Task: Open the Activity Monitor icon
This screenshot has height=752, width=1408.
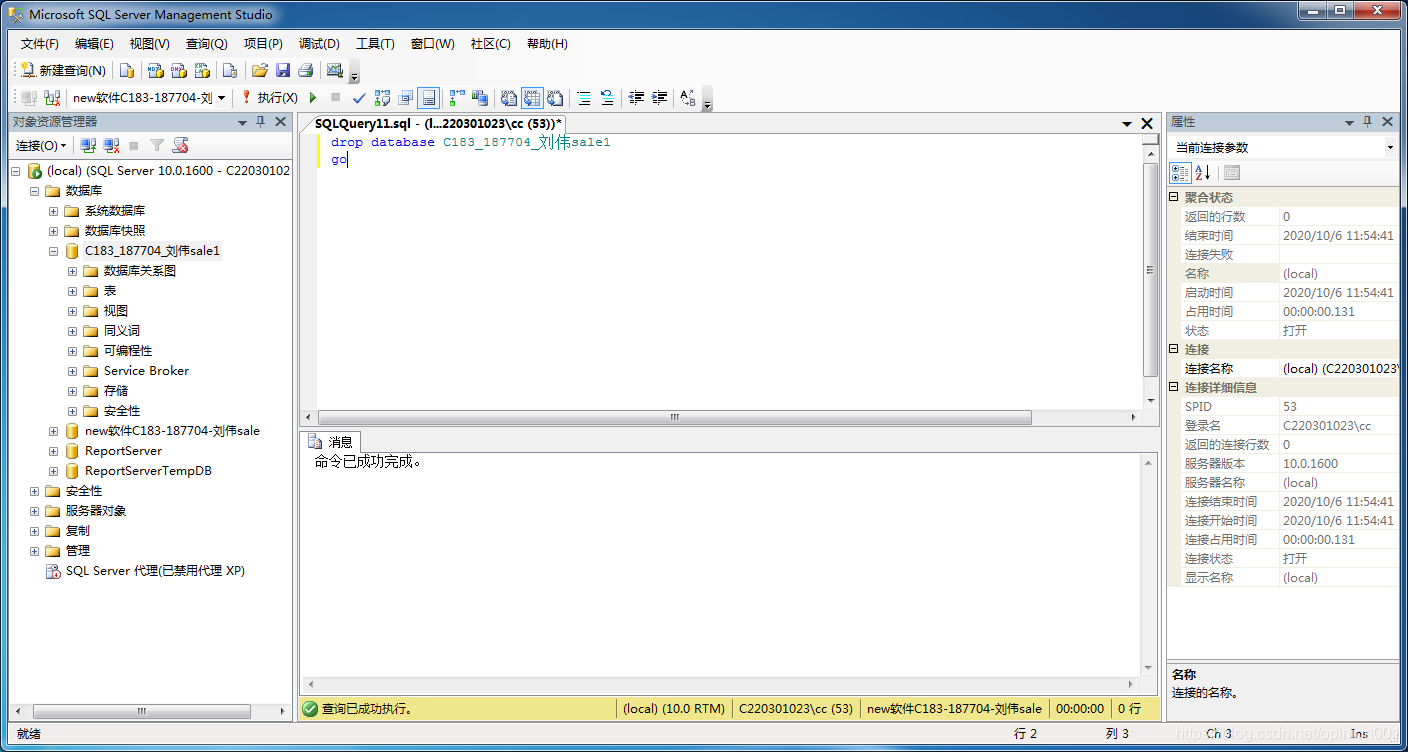Action: (x=335, y=70)
